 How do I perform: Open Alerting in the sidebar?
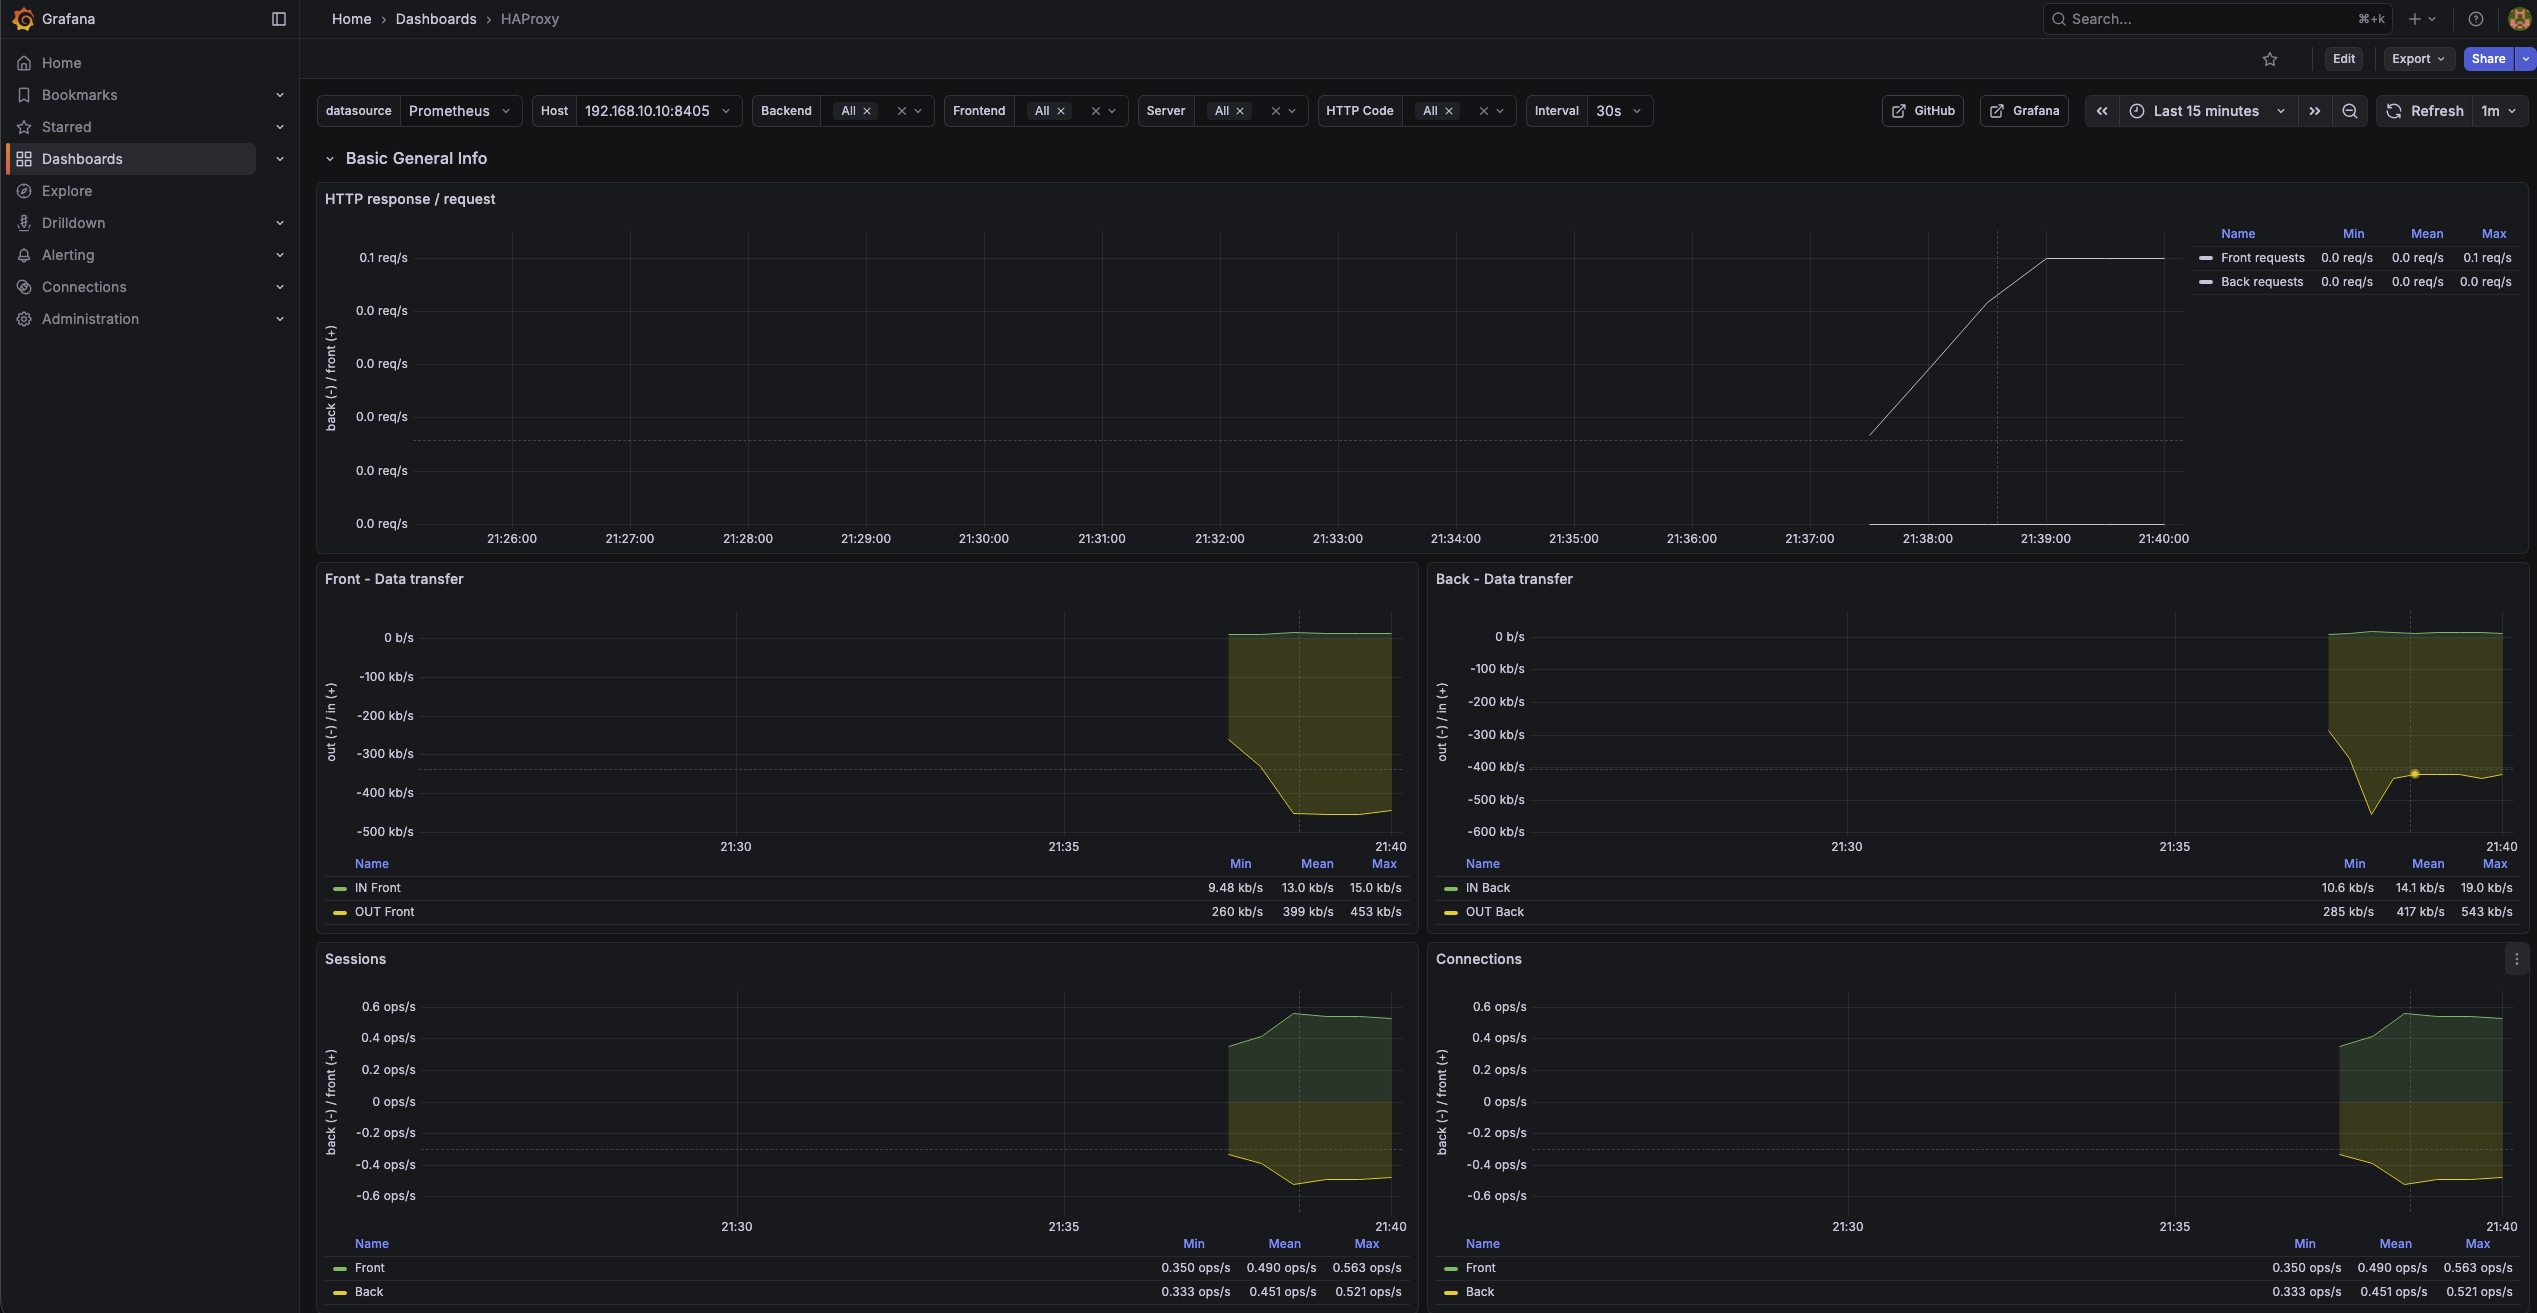[68, 255]
